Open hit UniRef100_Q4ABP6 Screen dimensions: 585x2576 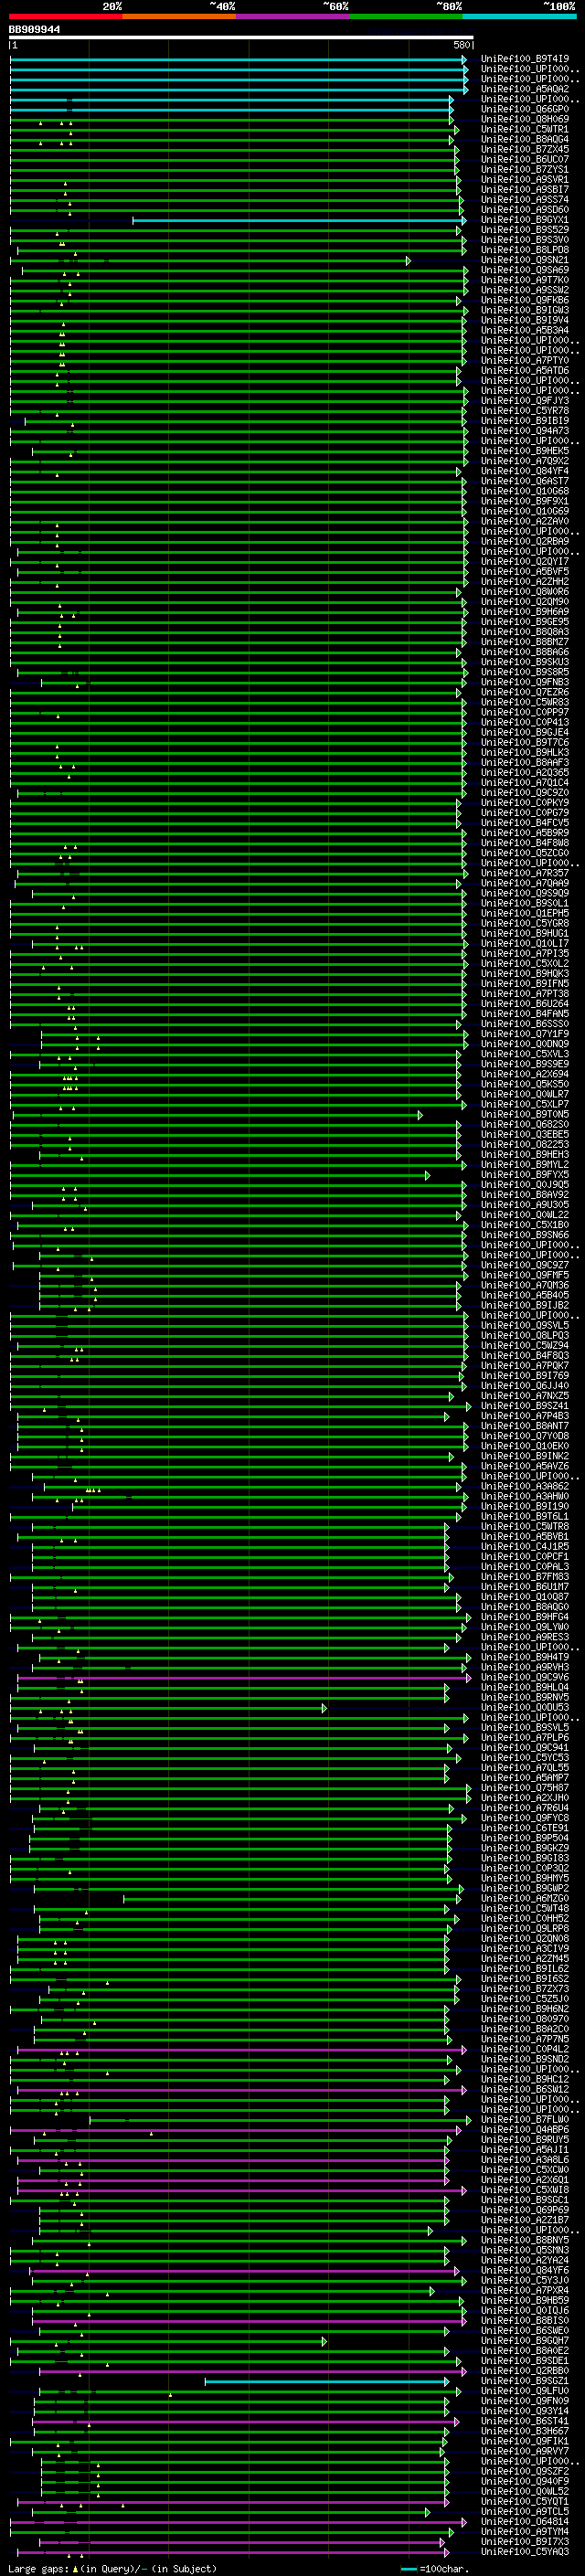click(x=525, y=2130)
